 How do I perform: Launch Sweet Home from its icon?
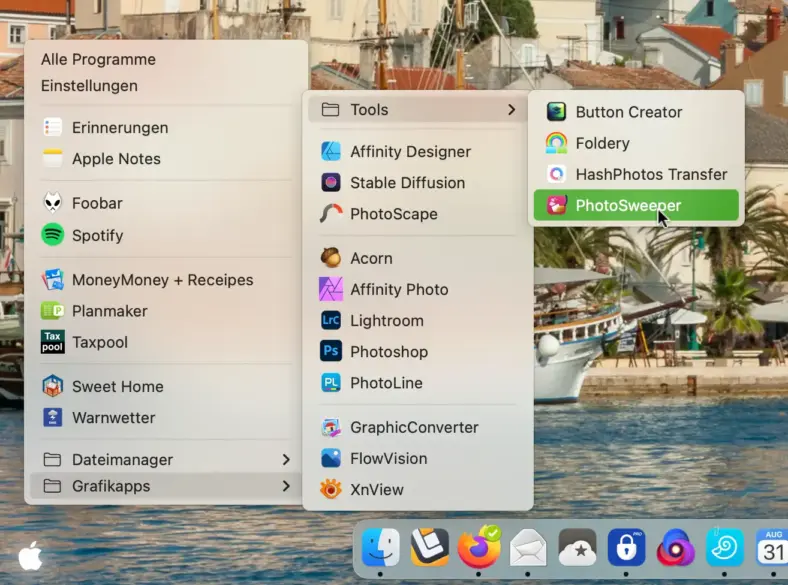pyautogui.click(x=53, y=386)
